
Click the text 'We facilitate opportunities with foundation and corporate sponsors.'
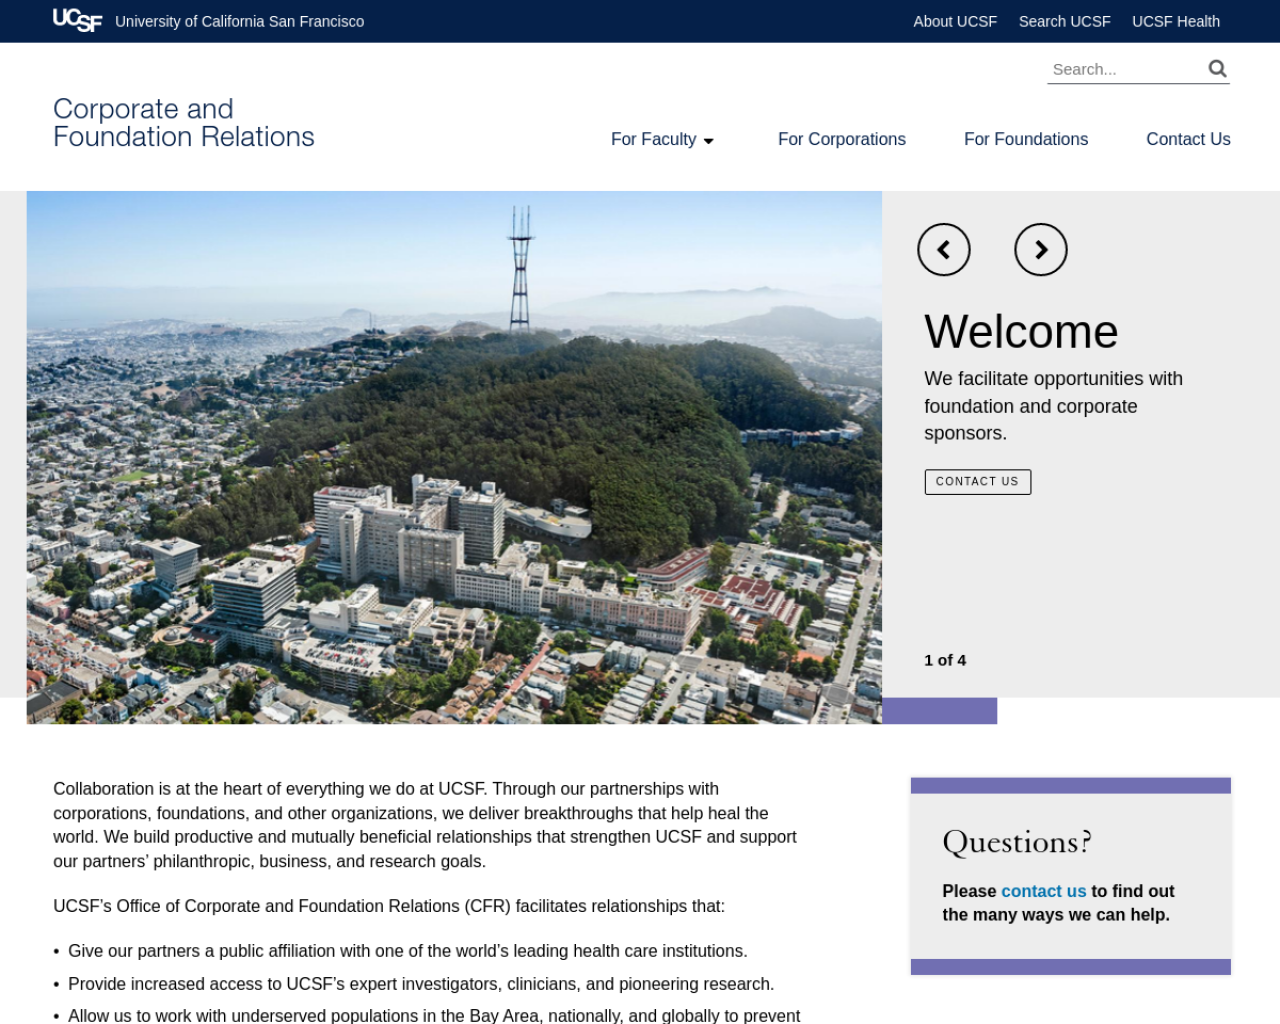point(1053,406)
